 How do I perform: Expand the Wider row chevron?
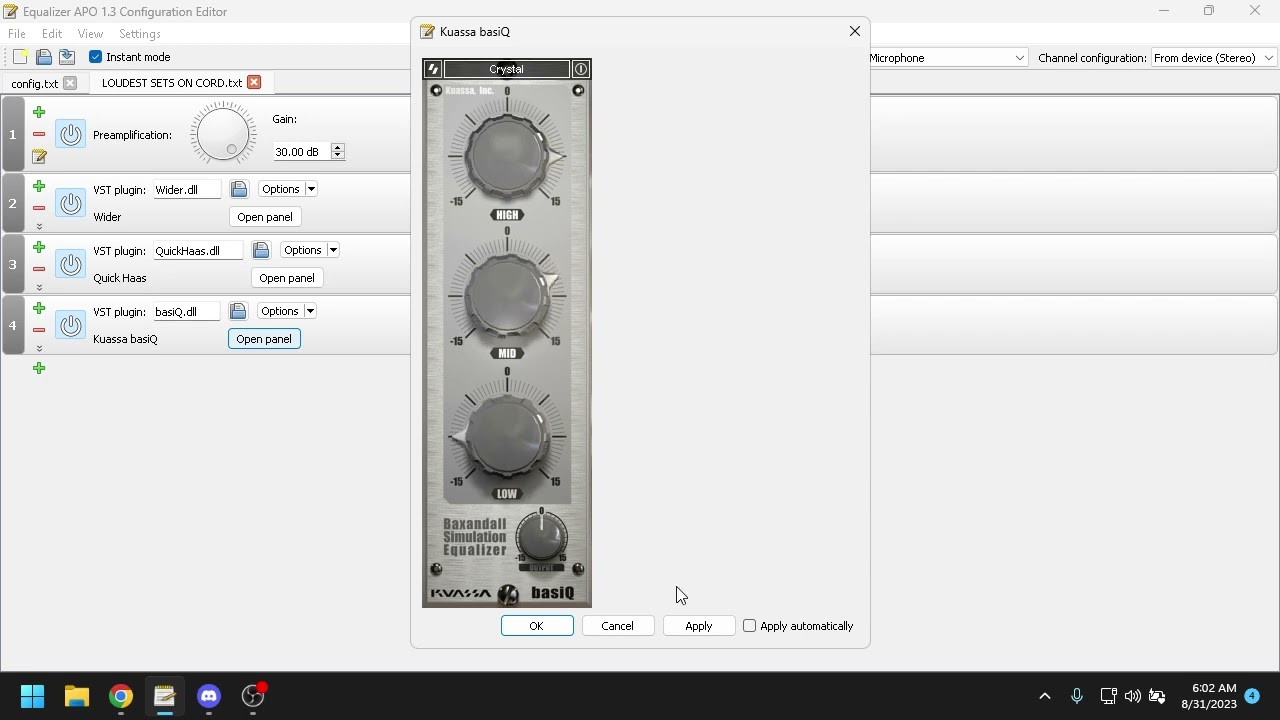tap(39, 227)
